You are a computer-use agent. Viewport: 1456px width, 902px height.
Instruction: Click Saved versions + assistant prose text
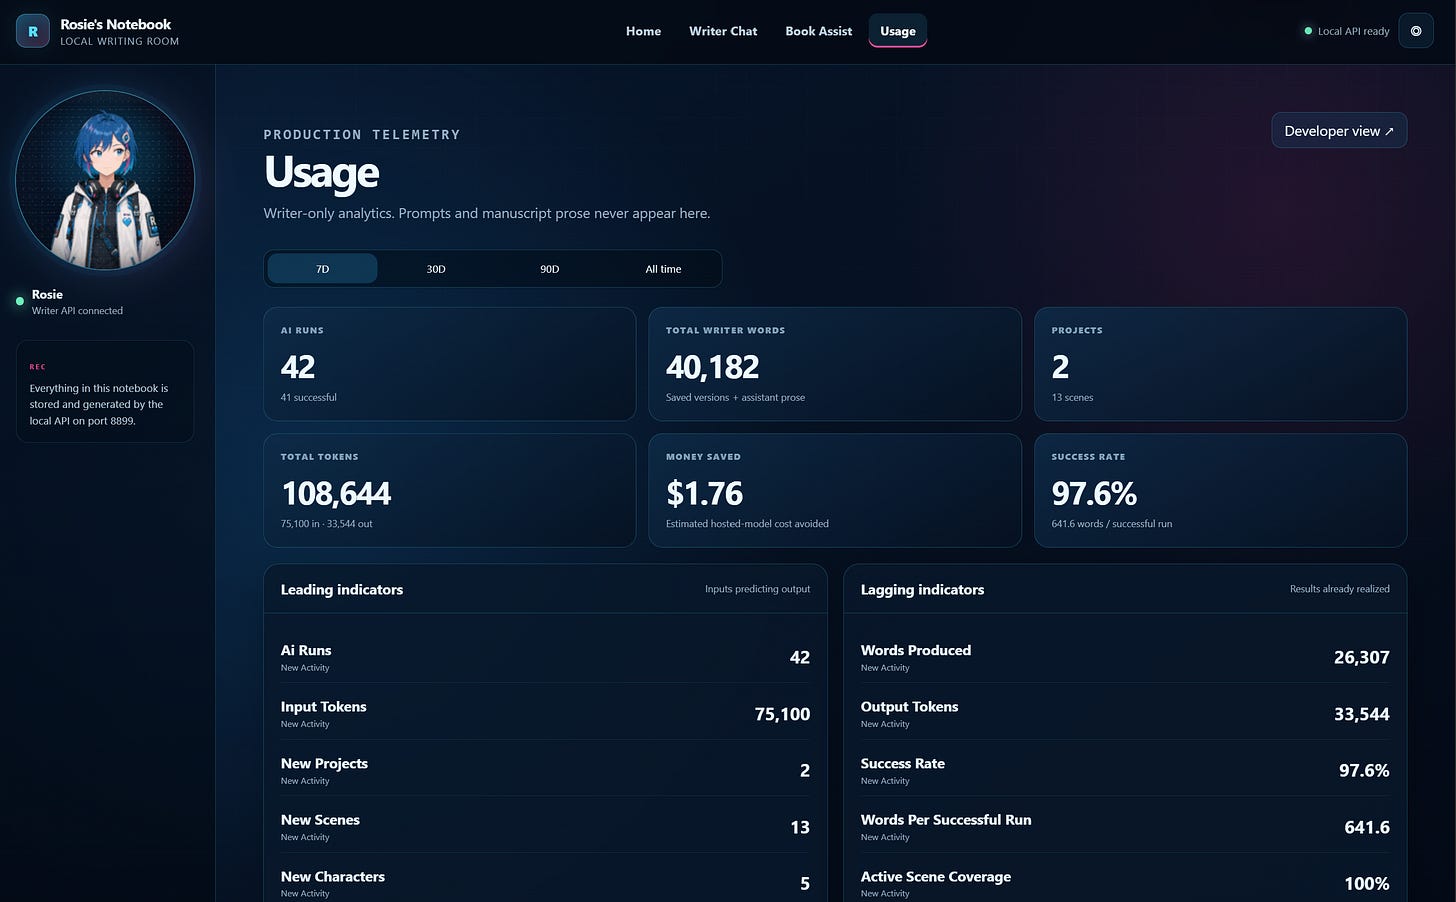(735, 397)
